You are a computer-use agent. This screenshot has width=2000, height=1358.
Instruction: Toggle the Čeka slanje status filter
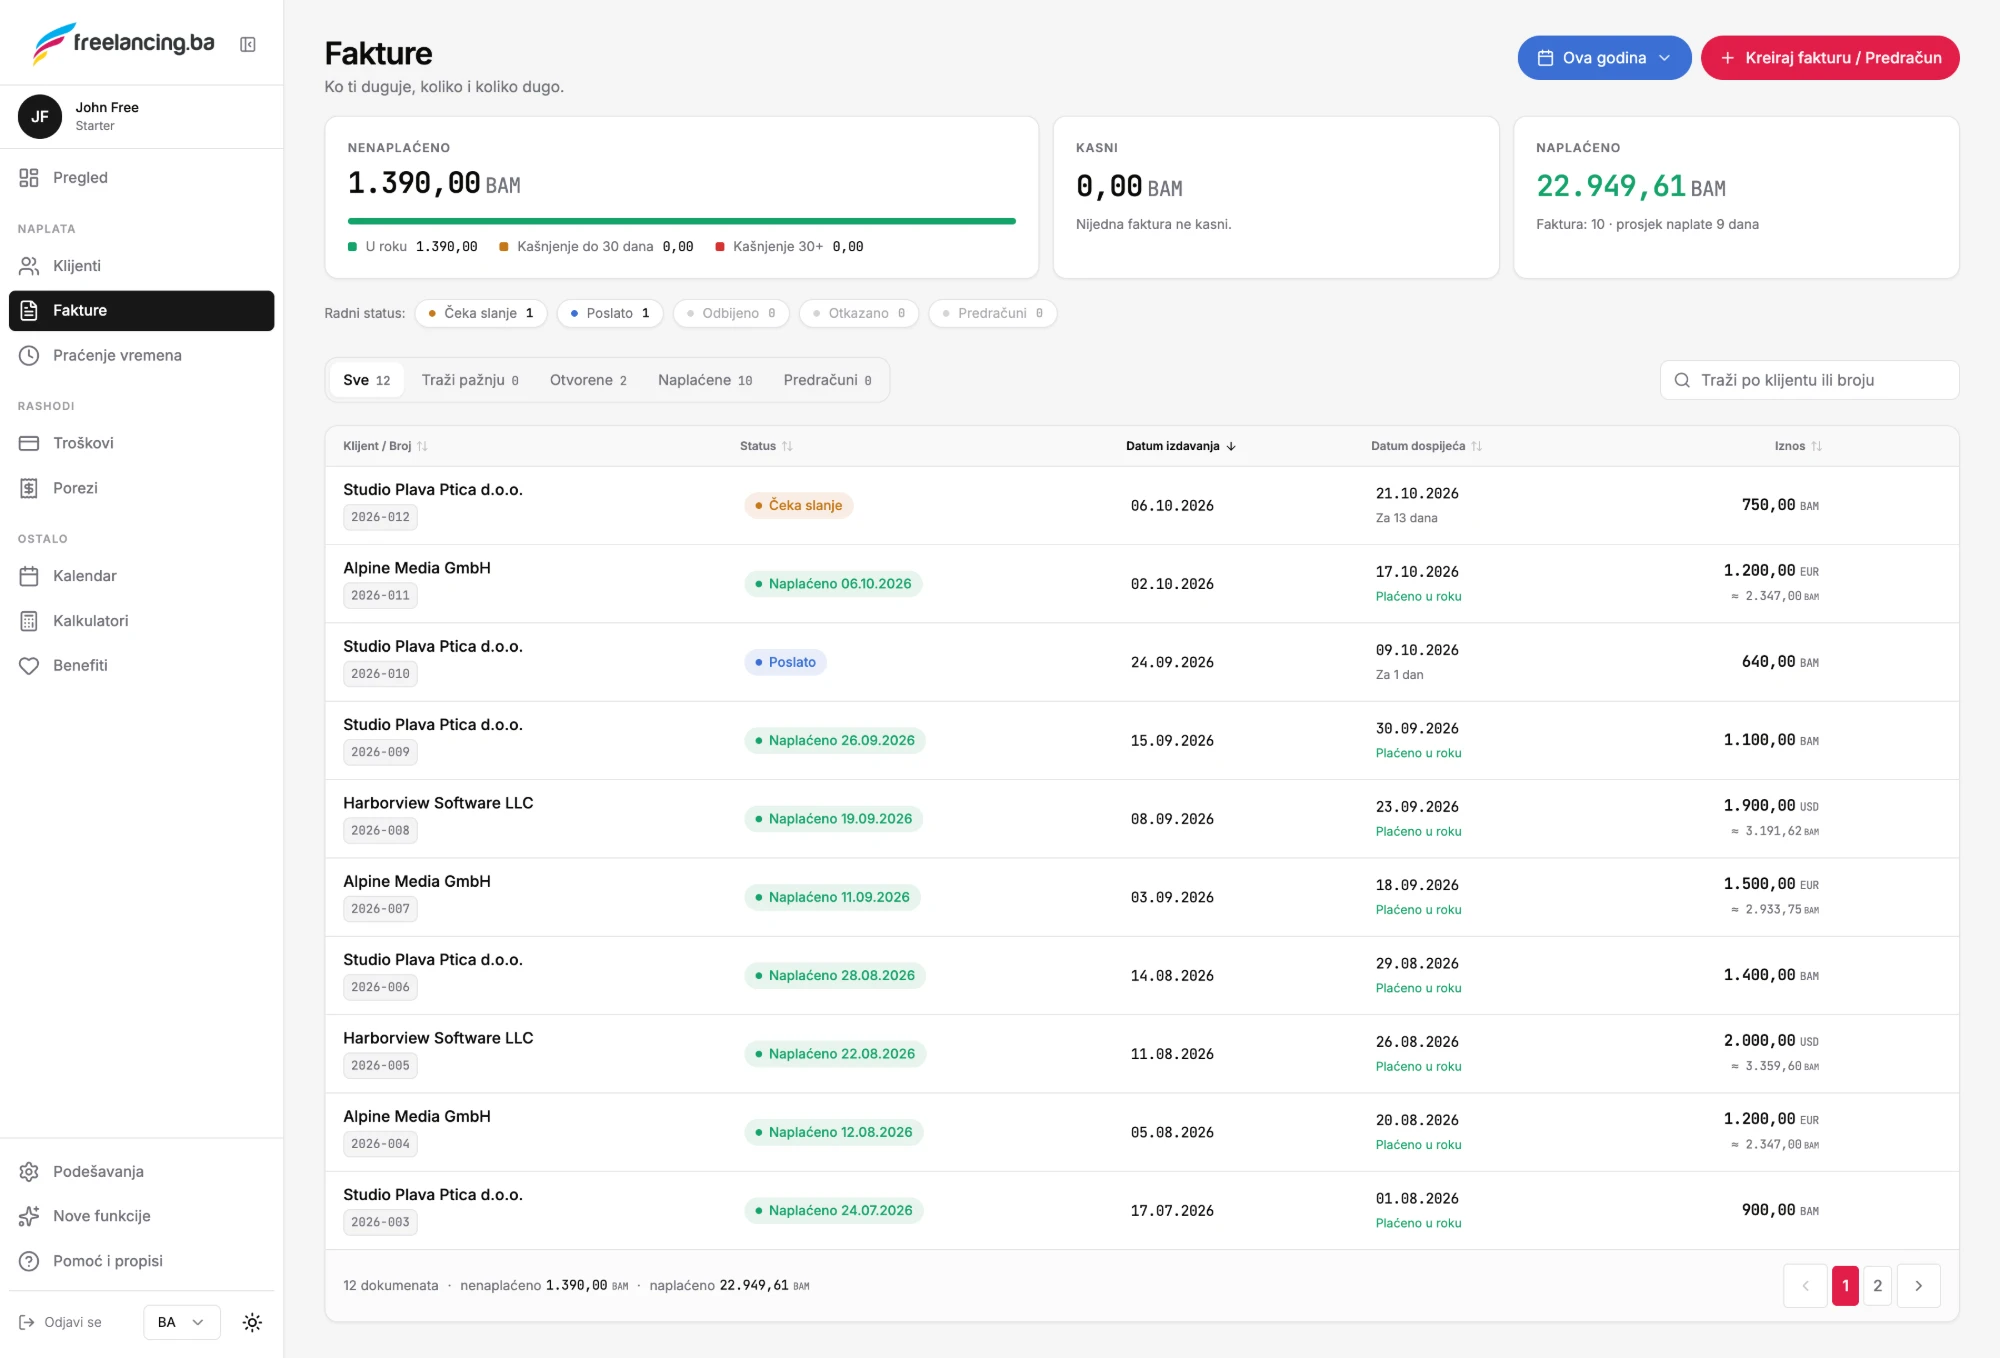(481, 313)
